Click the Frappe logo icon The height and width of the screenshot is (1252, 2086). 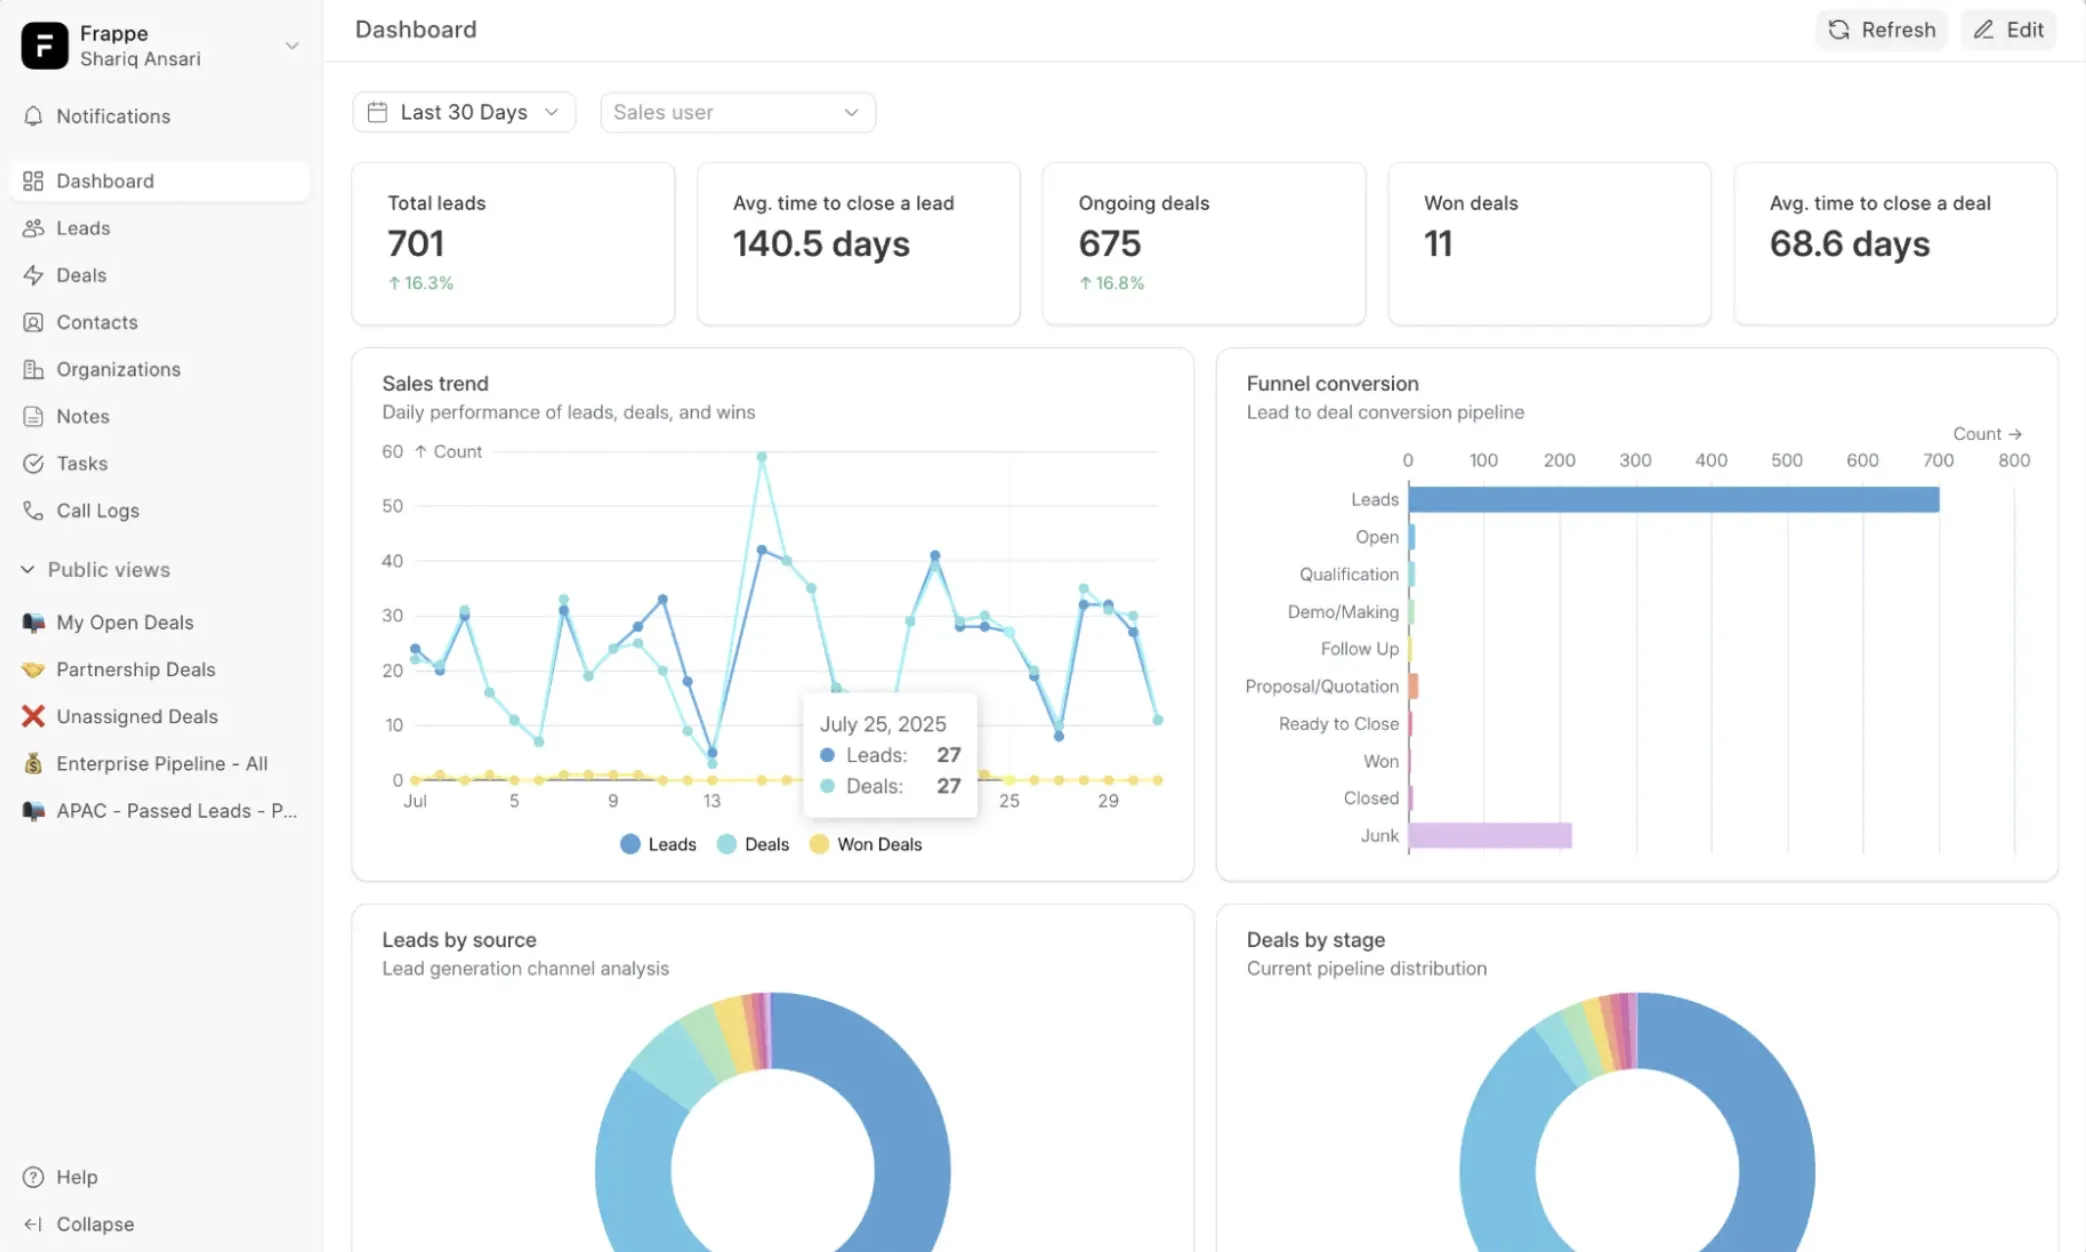44,46
